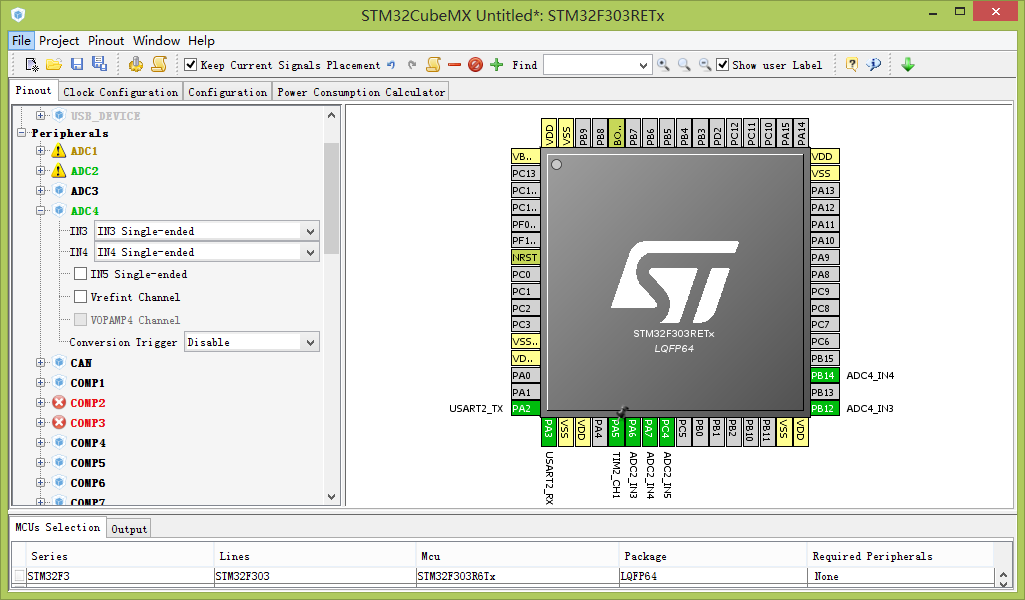The image size is (1025, 600).
Task: Click the first magnifier zoom icon
Action: click(664, 65)
